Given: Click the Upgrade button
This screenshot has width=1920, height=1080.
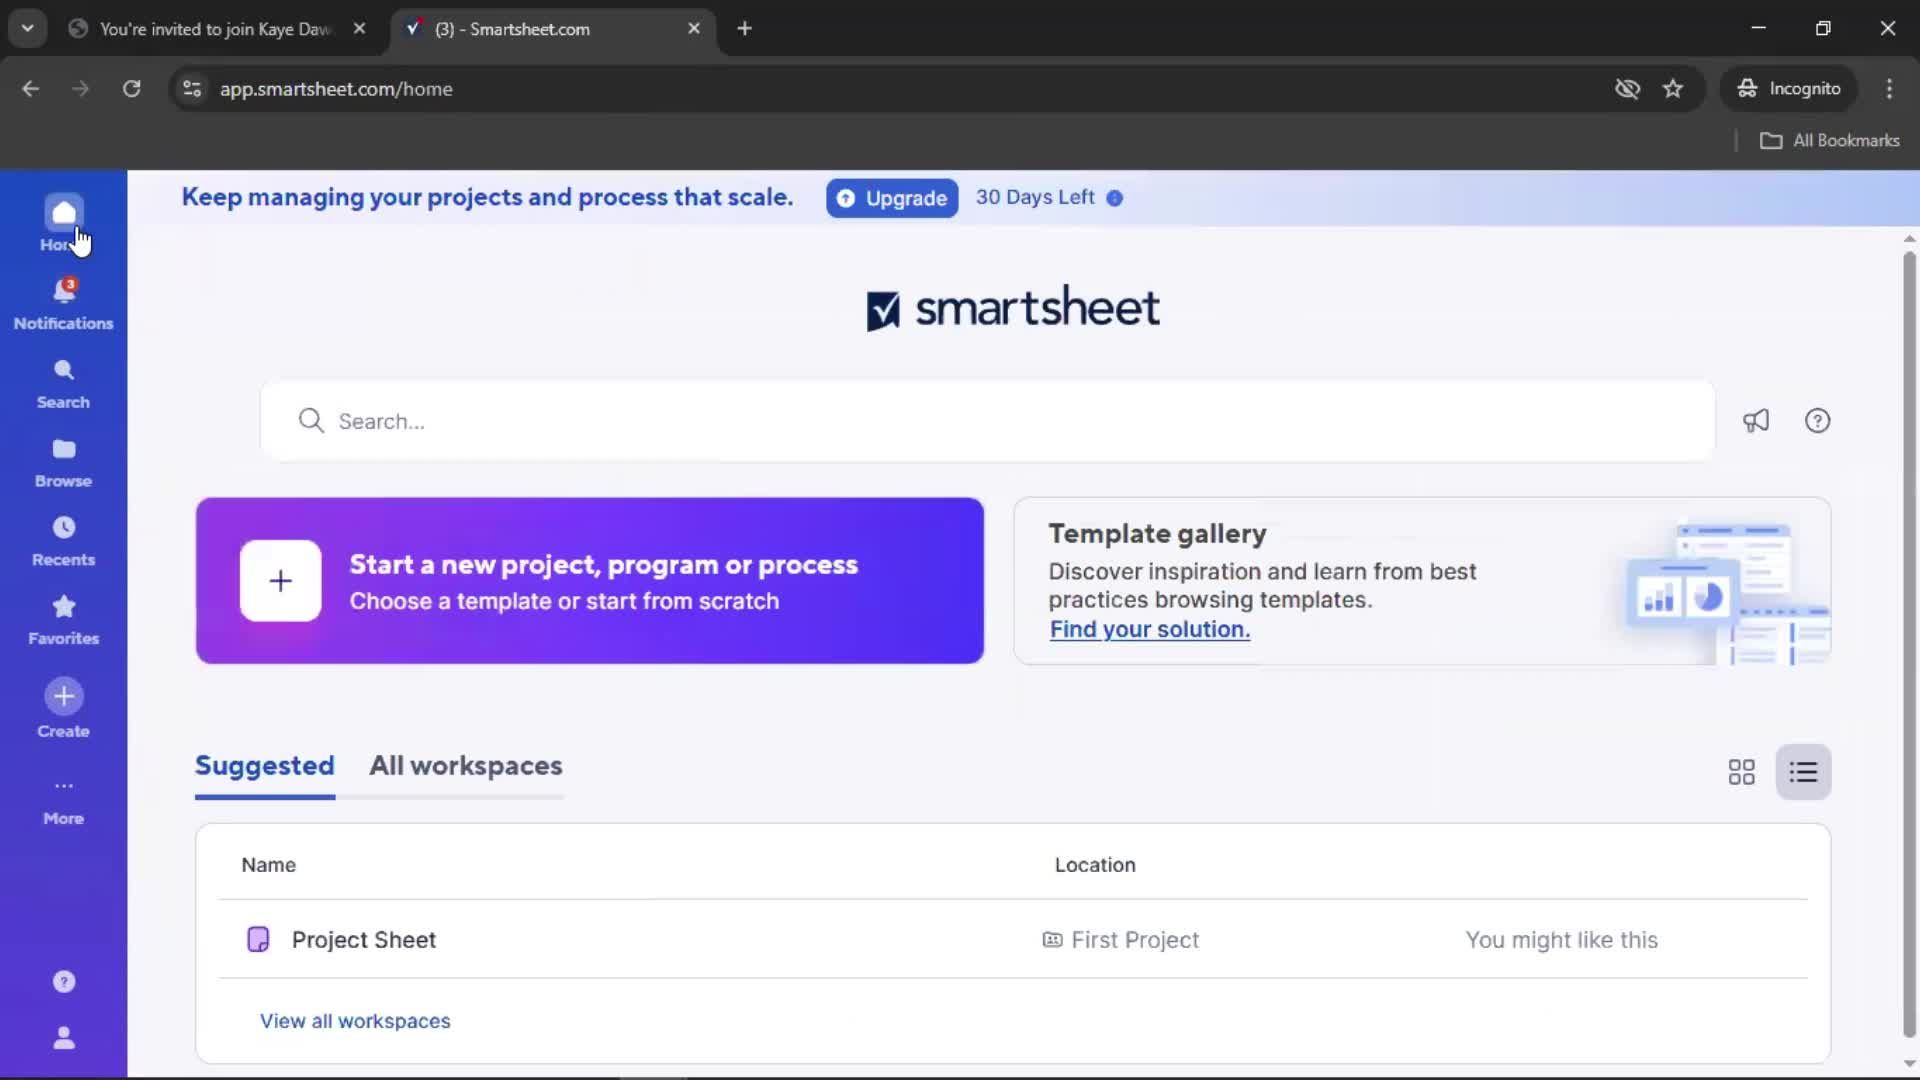Looking at the screenshot, I should tap(892, 198).
